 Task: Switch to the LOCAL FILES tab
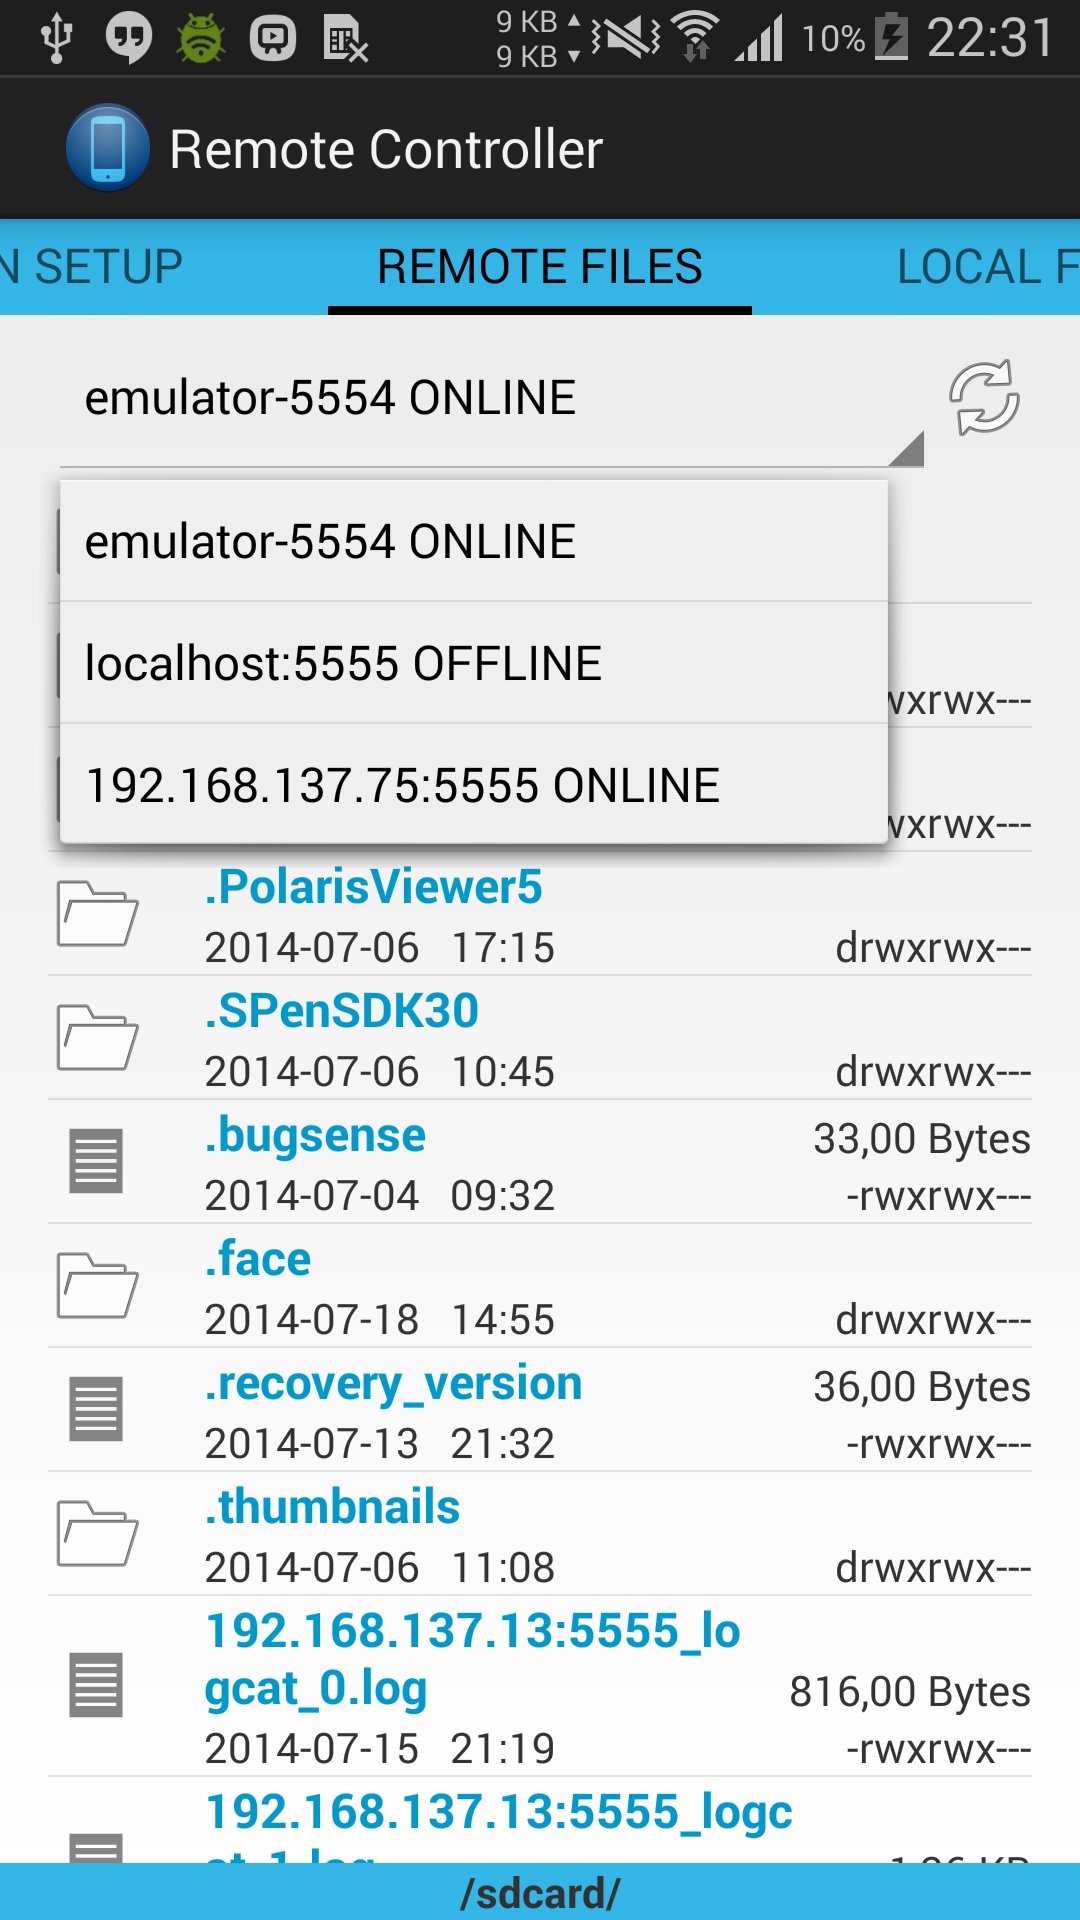point(988,267)
